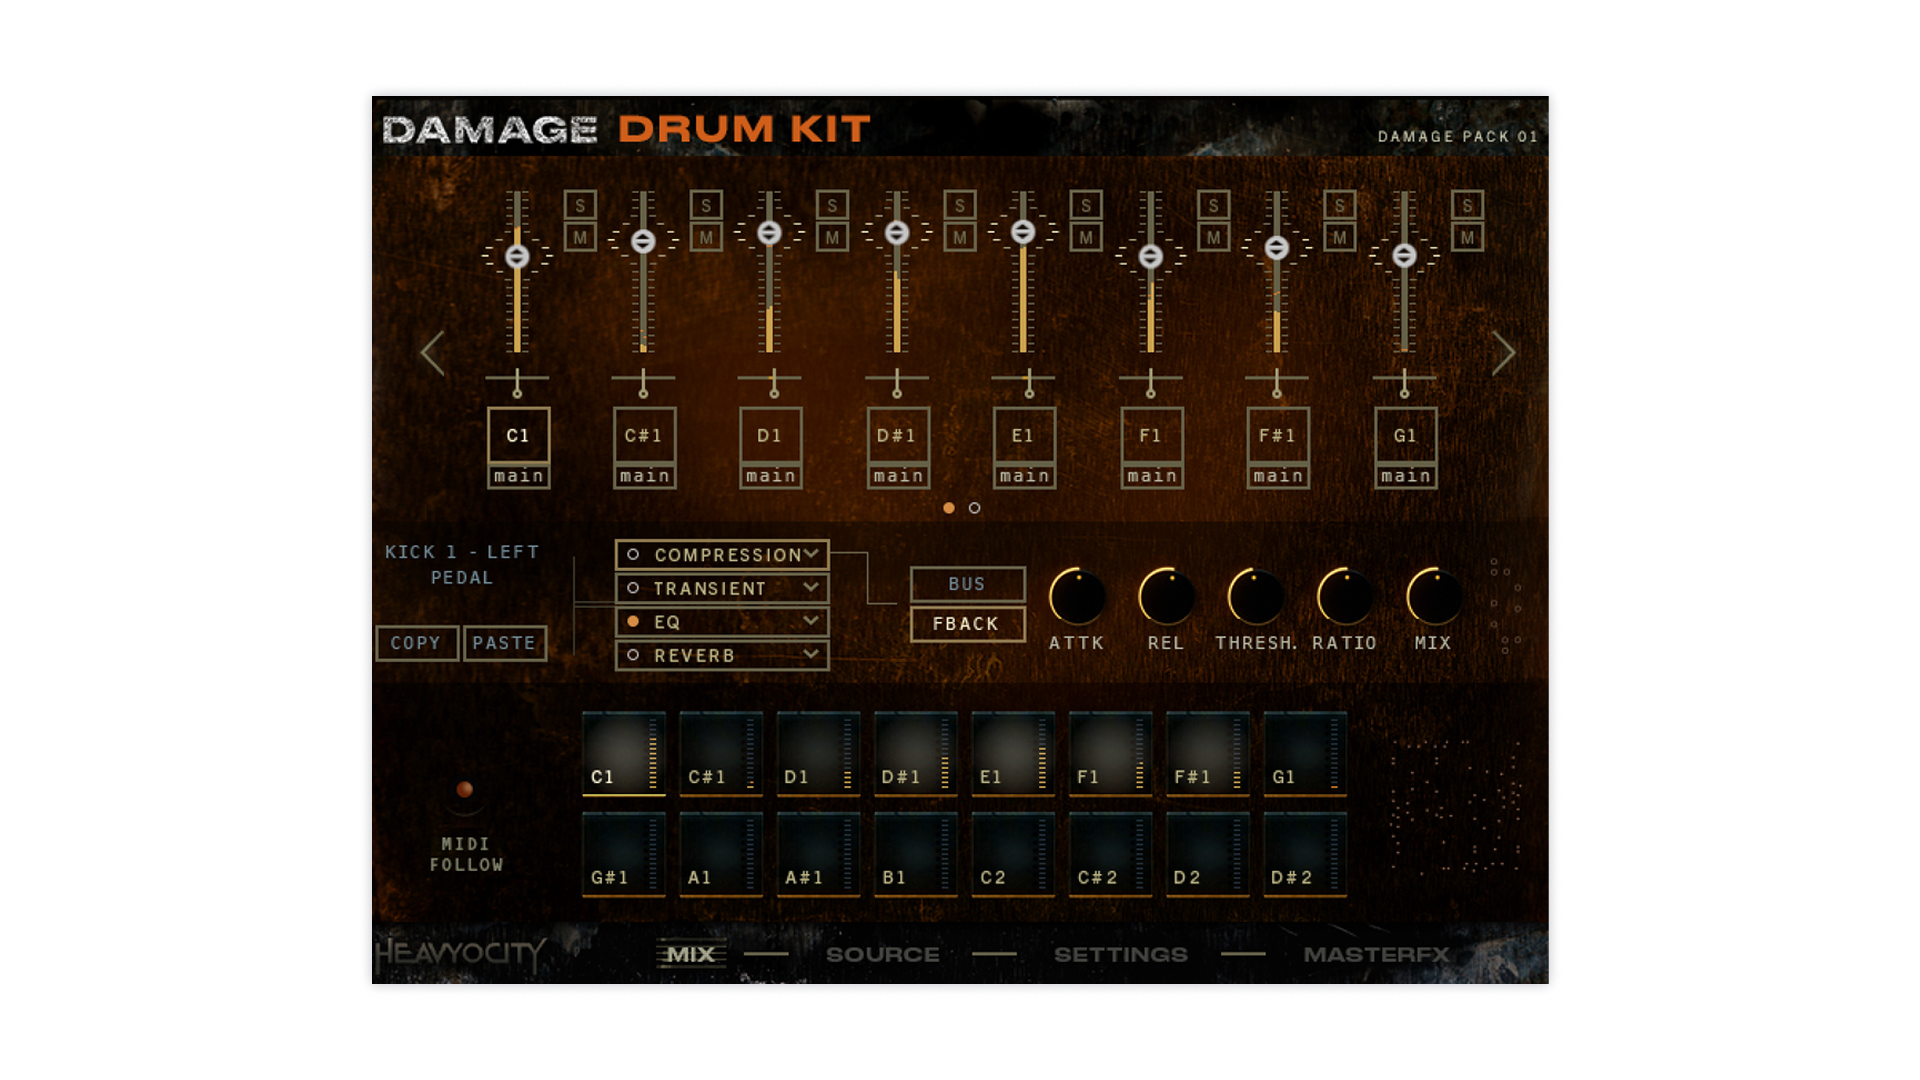Image resolution: width=1920 pixels, height=1080 pixels.
Task: Click the right arrow to show next channels
Action: (1503, 353)
